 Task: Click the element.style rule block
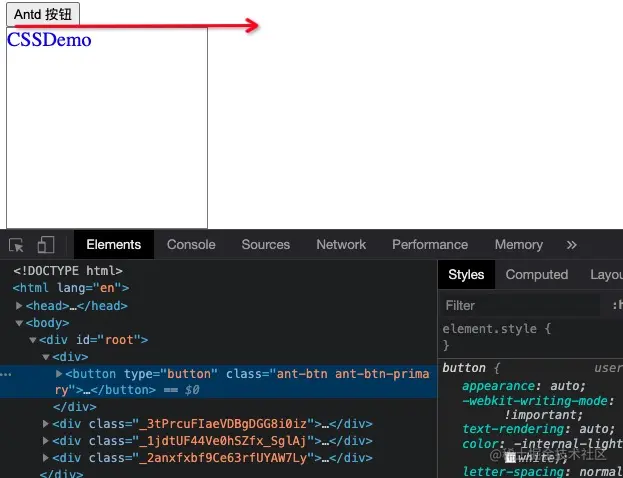(x=497, y=337)
